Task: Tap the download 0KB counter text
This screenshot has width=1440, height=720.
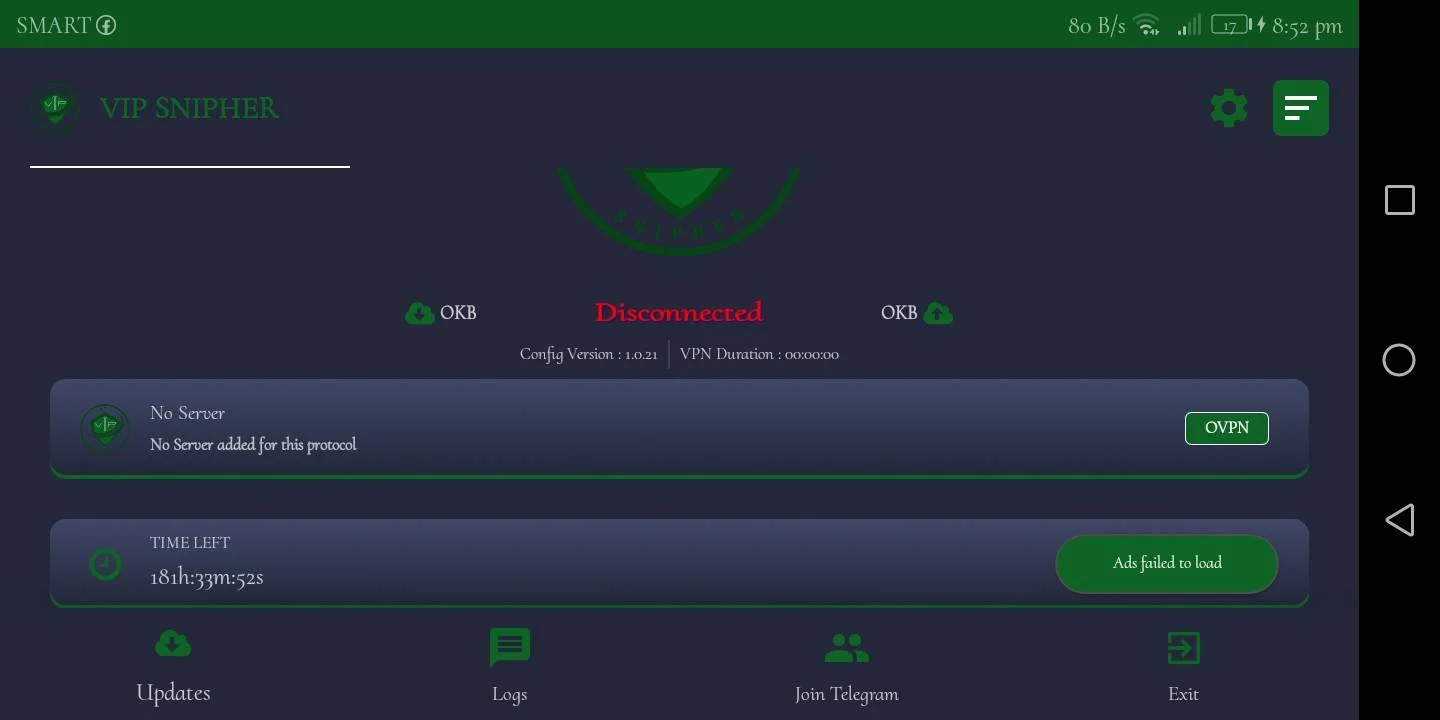Action: coord(458,313)
